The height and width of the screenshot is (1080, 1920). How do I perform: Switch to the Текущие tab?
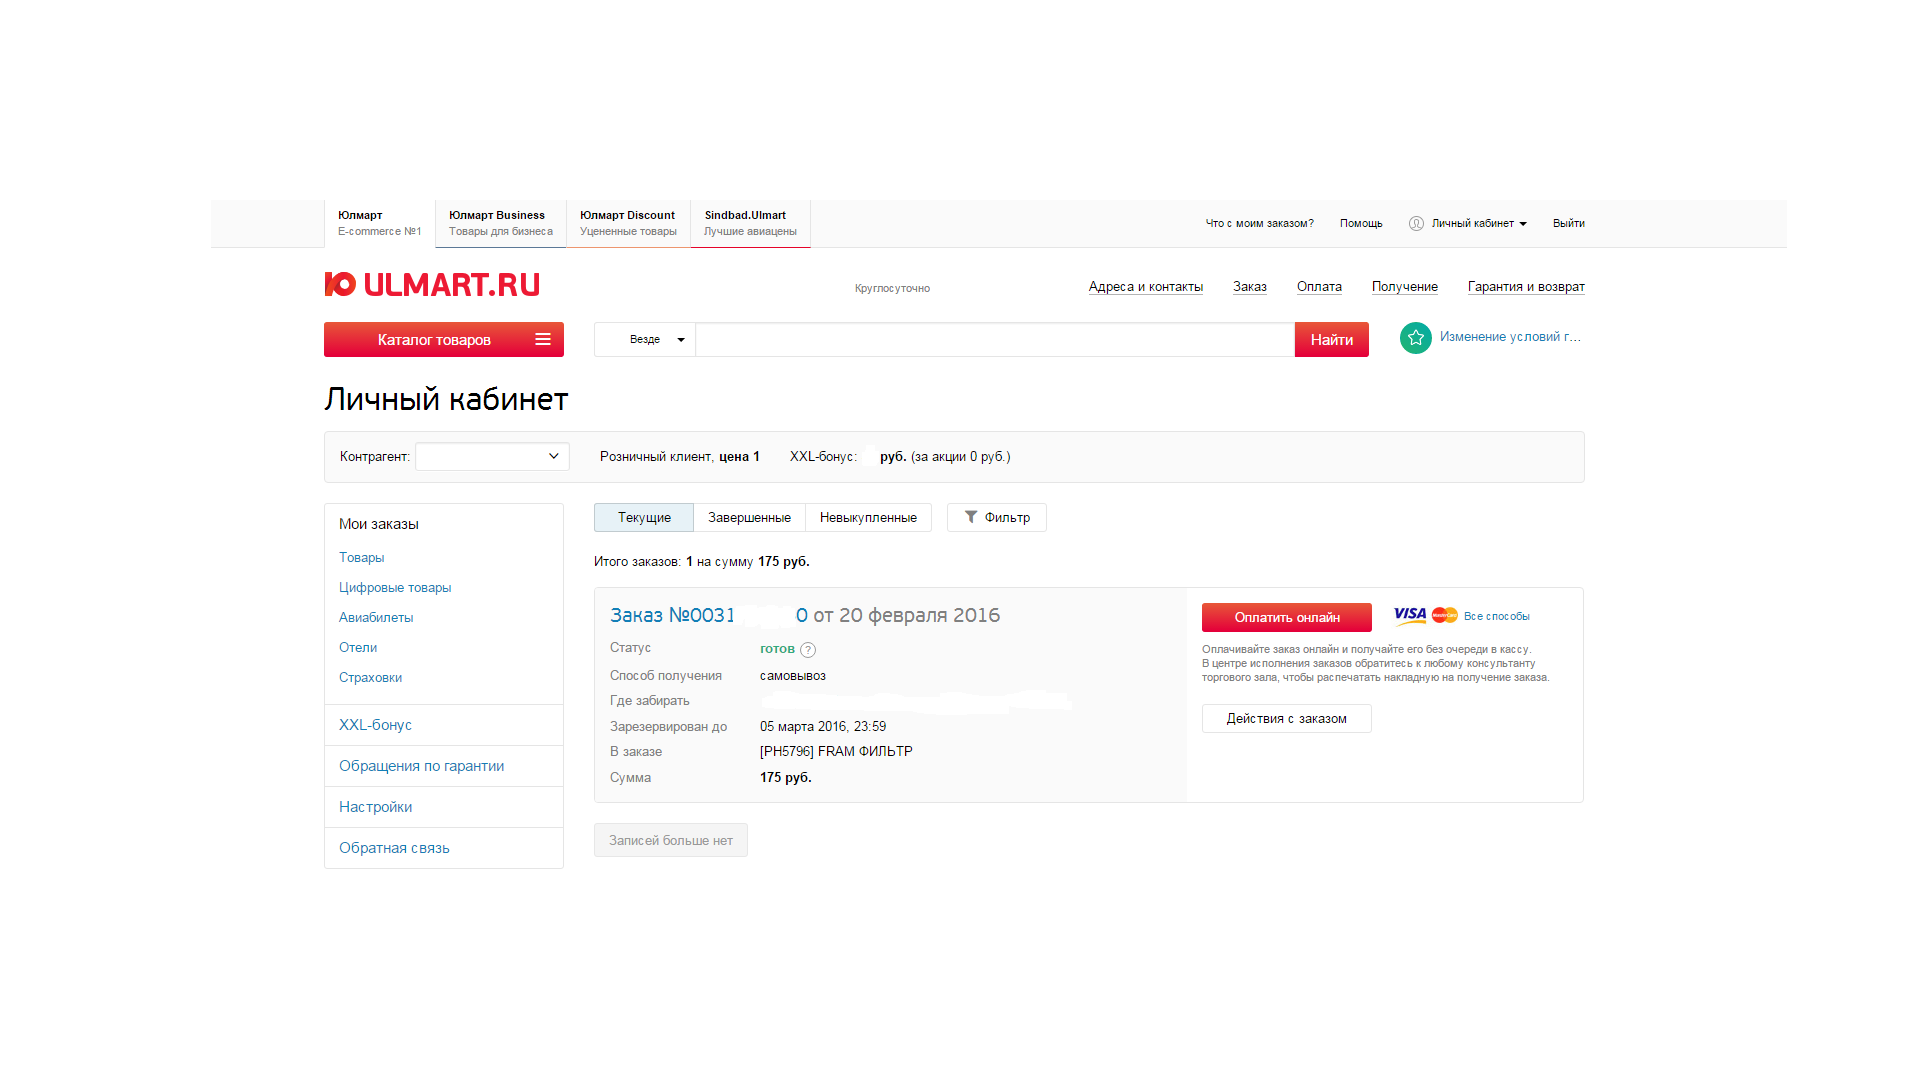644,517
